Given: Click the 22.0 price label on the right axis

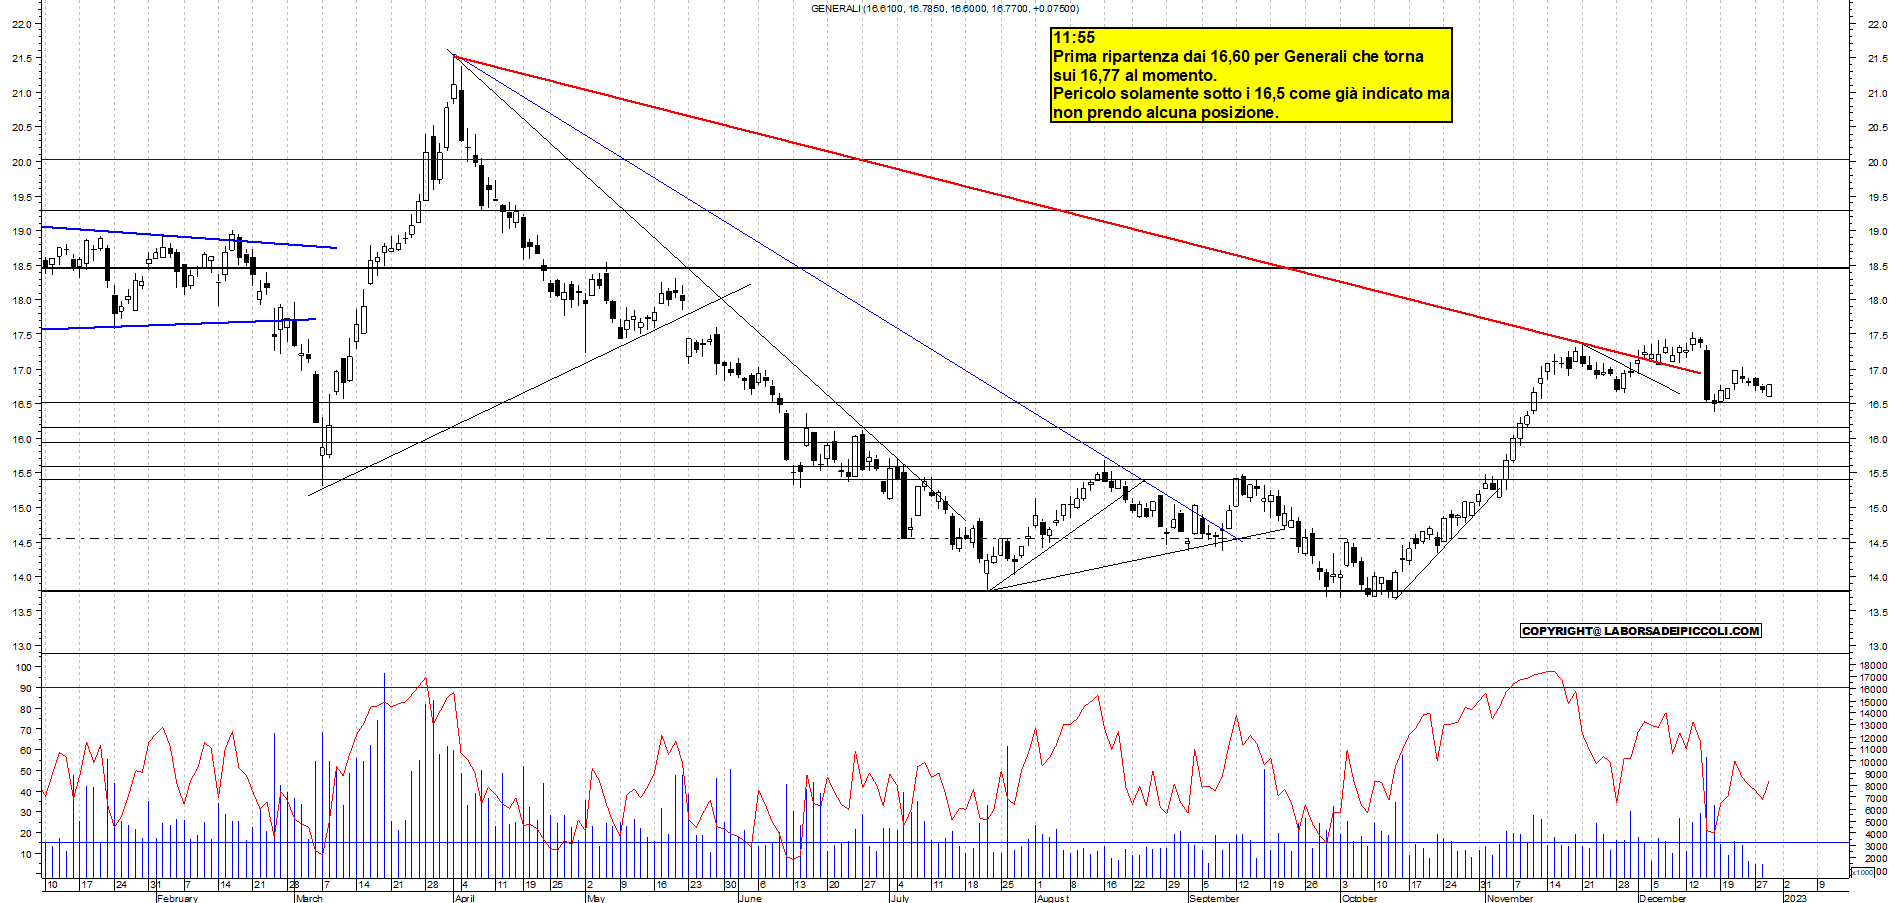Looking at the screenshot, I should tap(1877, 25).
